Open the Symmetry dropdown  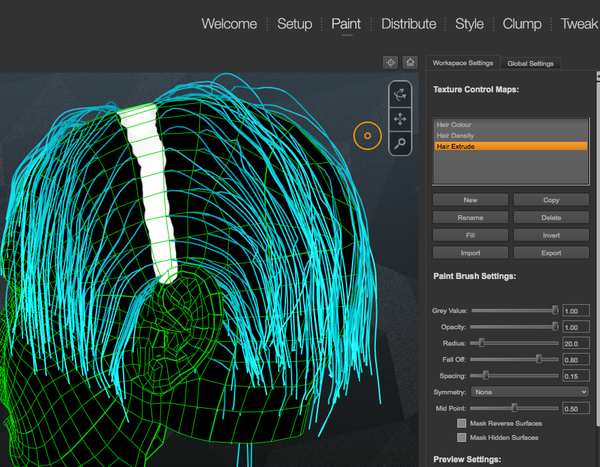[530, 392]
